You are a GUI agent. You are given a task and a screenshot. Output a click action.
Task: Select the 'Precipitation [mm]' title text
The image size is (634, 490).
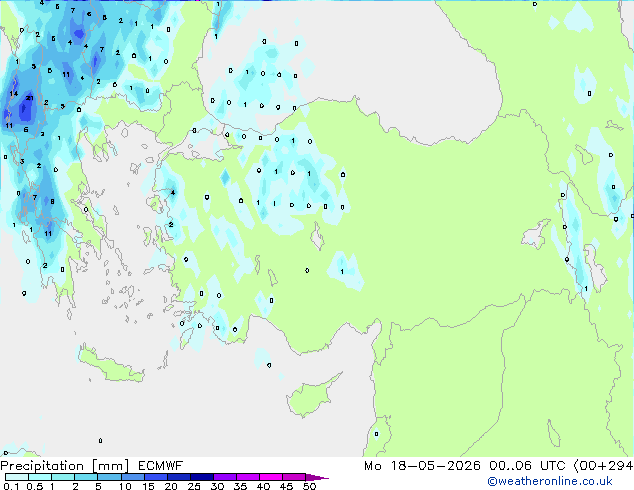click(x=65, y=466)
